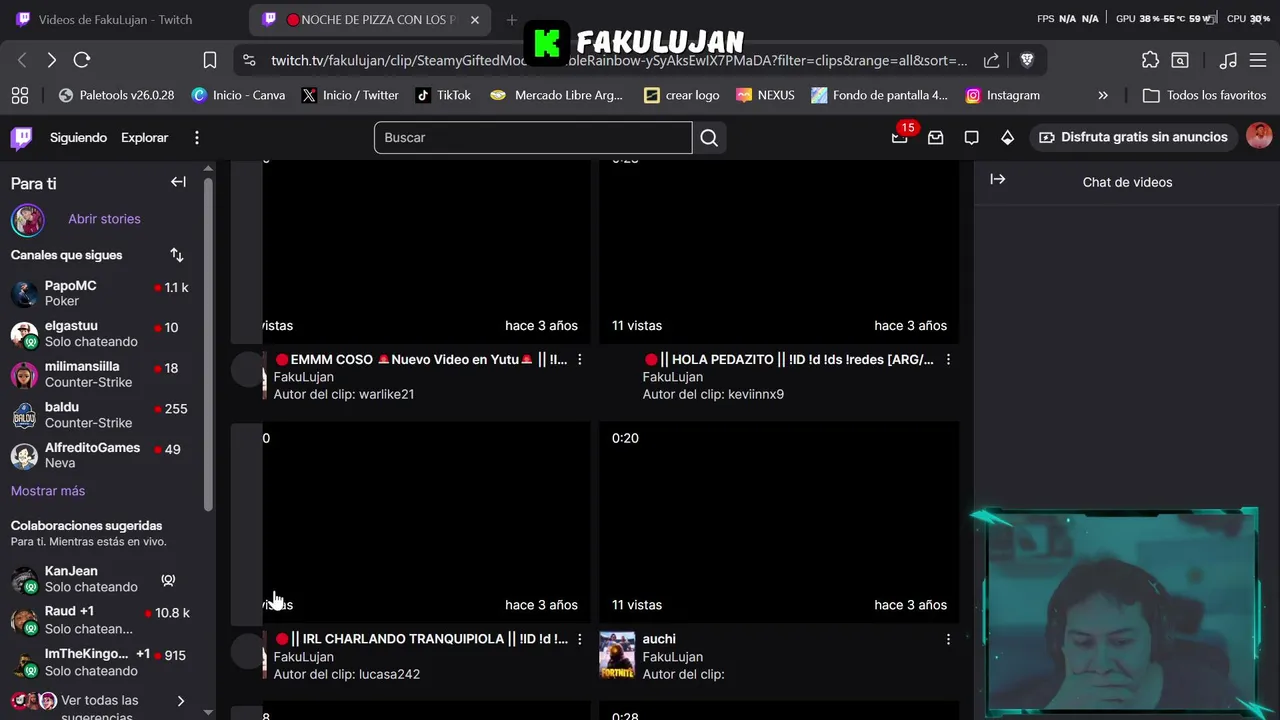Open the three-dot menu next to Explorar
Viewport: 1280px width, 720px height.
tap(196, 138)
